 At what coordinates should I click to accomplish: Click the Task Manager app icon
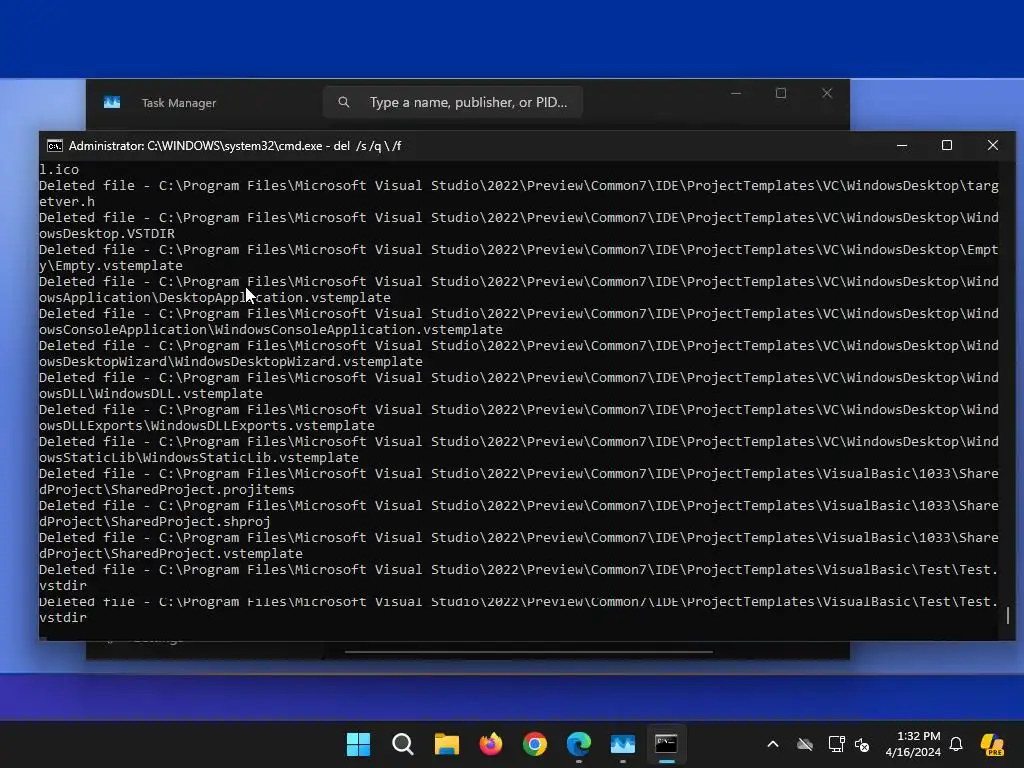(112, 102)
